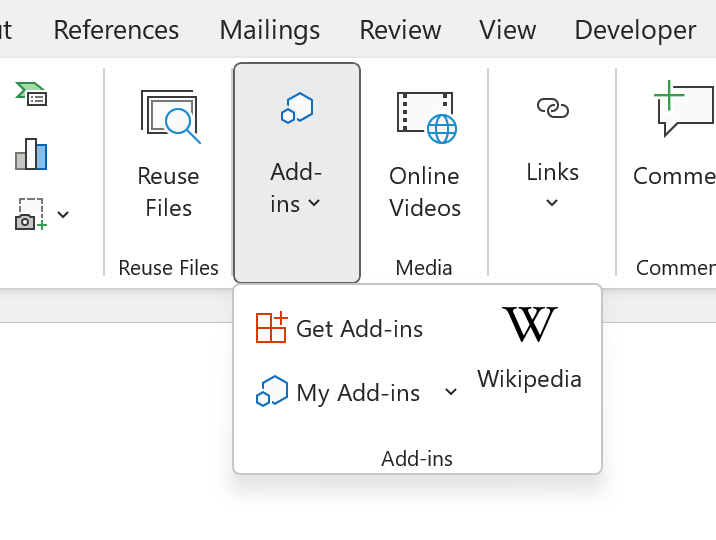Click the Chart icon
Screen dimensions: 716x540
pos(31,154)
